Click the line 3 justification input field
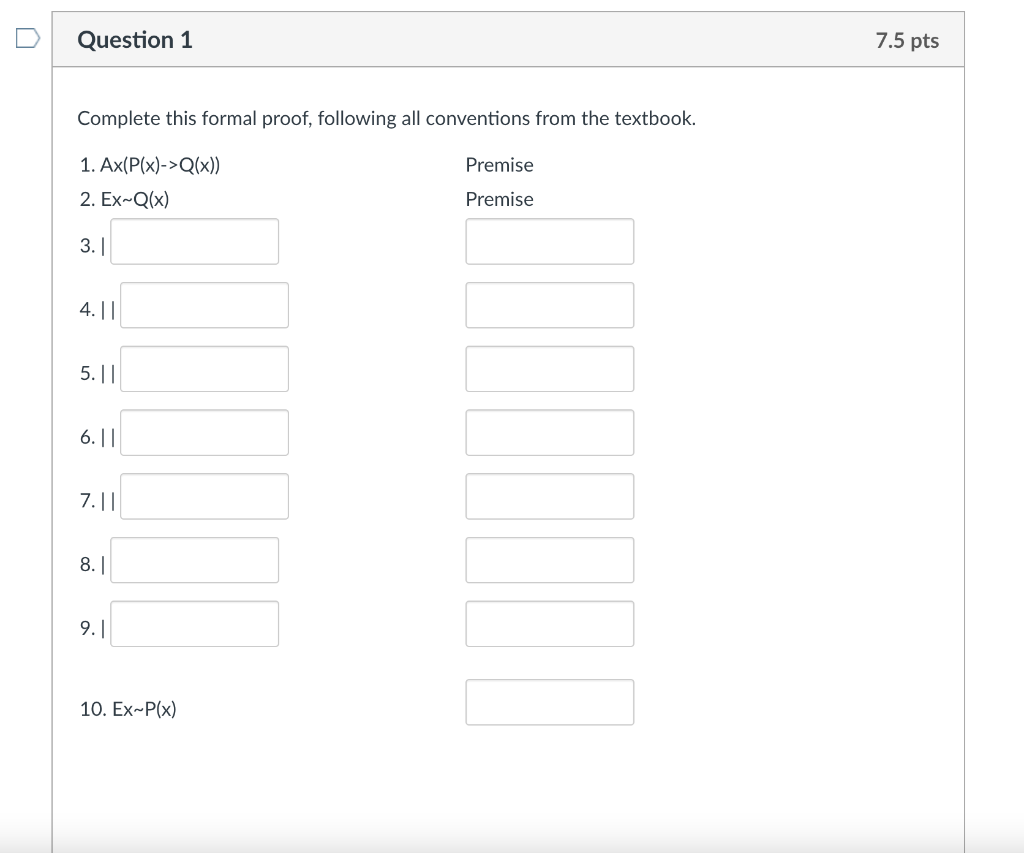 [549, 242]
